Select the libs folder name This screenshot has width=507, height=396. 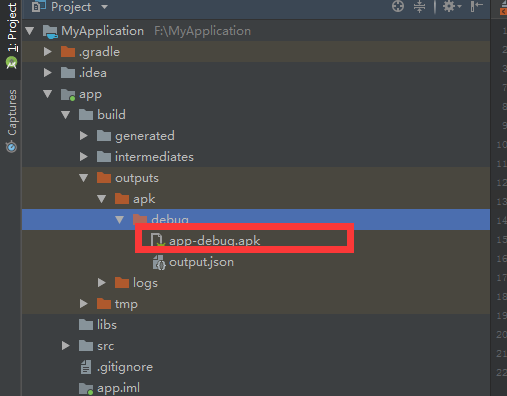point(107,325)
